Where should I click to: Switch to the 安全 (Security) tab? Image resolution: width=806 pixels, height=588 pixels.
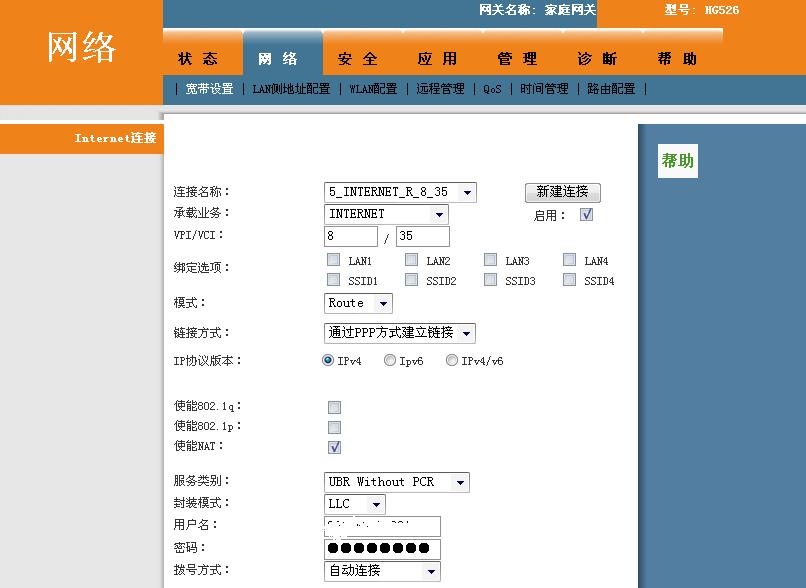358,59
